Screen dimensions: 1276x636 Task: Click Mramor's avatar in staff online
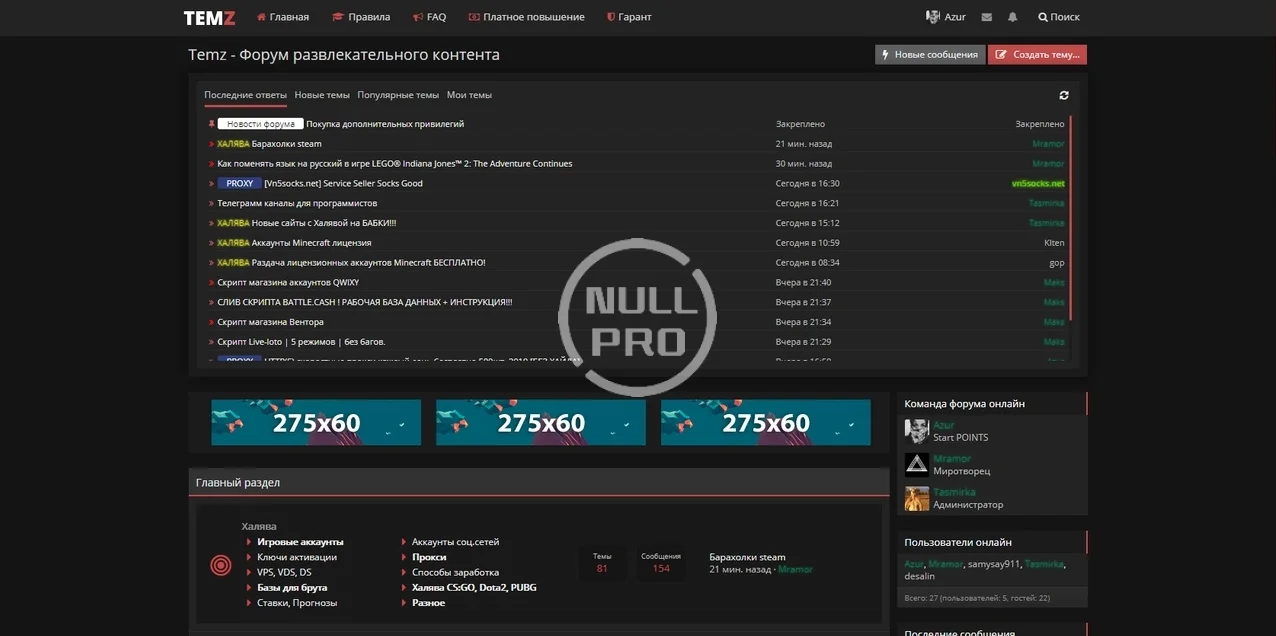point(917,465)
